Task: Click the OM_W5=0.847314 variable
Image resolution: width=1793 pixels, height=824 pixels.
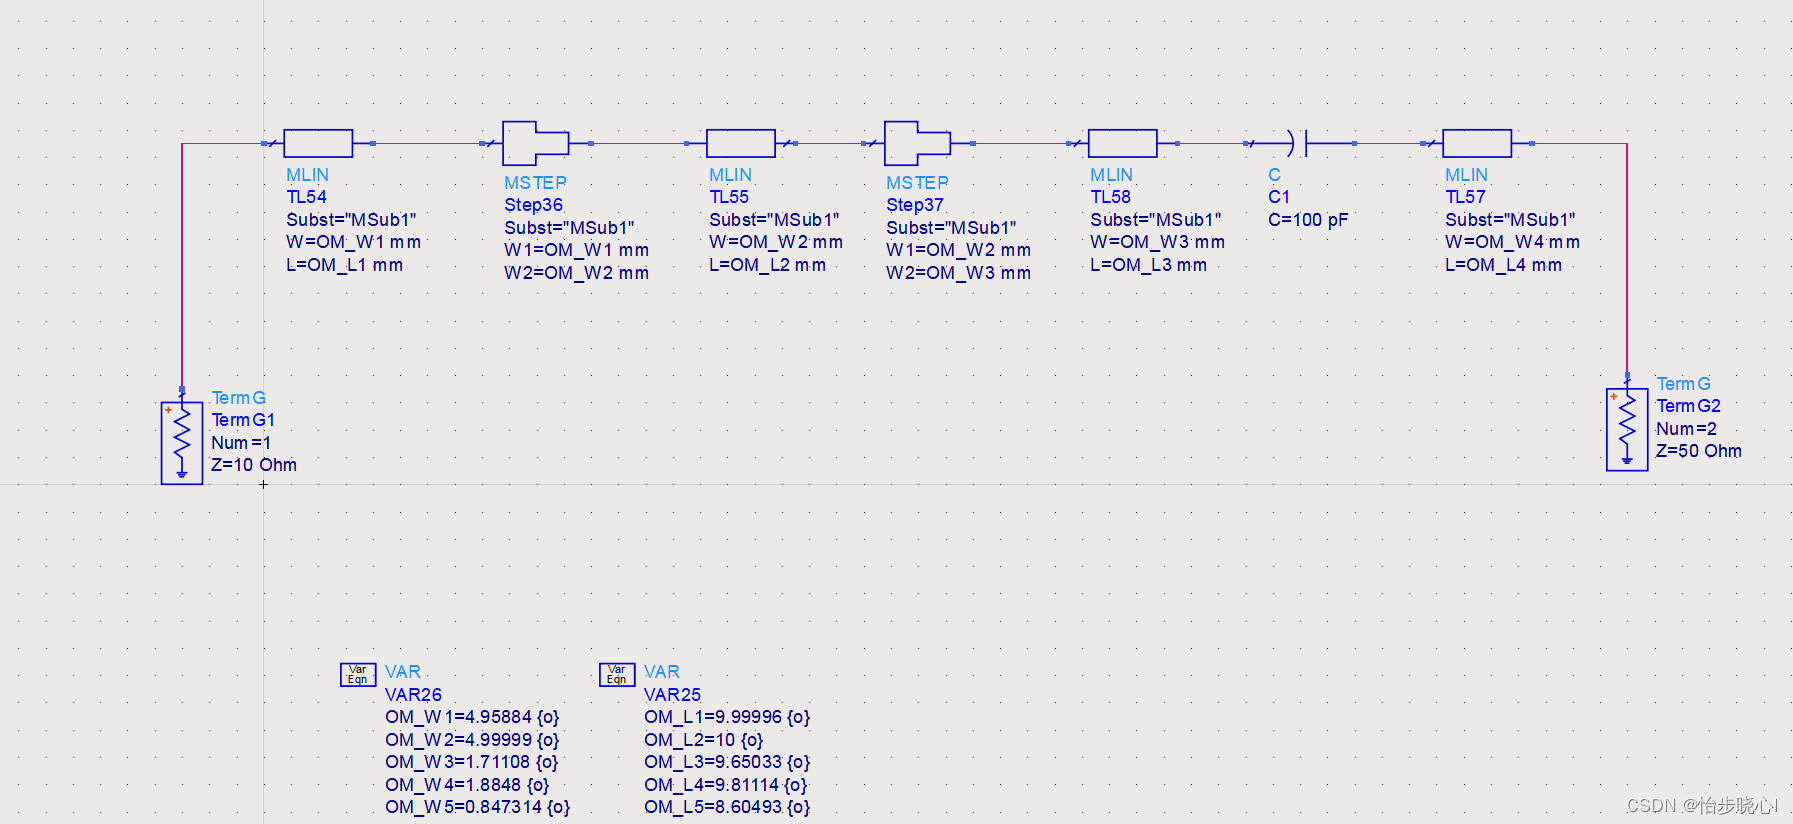Action: click(478, 807)
